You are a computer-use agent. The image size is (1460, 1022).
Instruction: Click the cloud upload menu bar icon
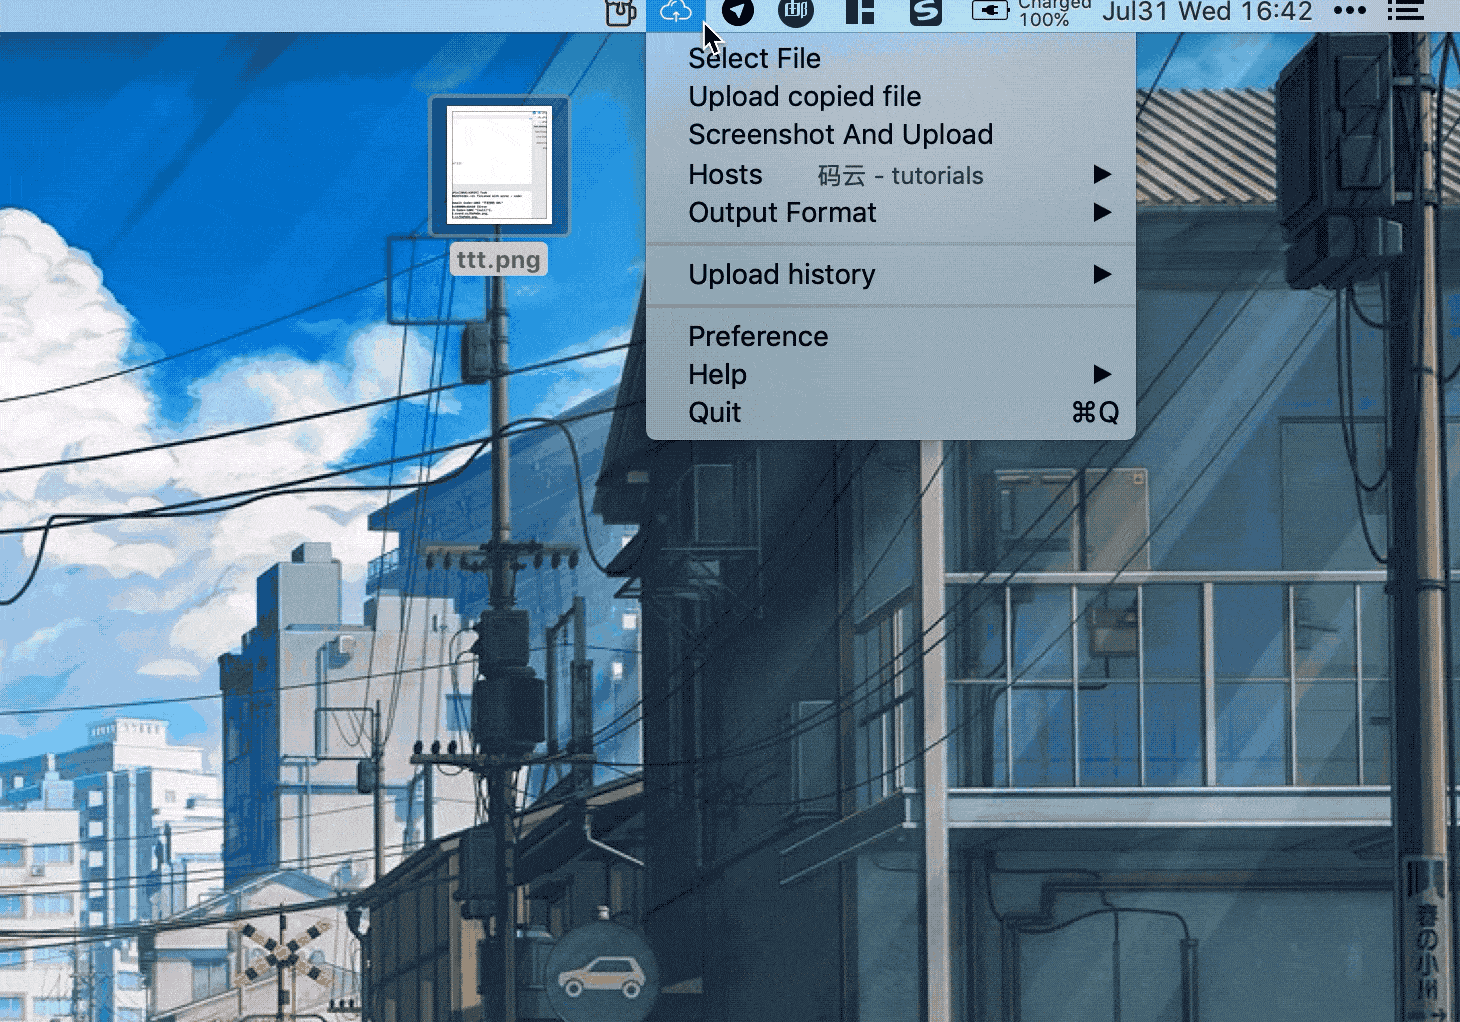tap(676, 12)
